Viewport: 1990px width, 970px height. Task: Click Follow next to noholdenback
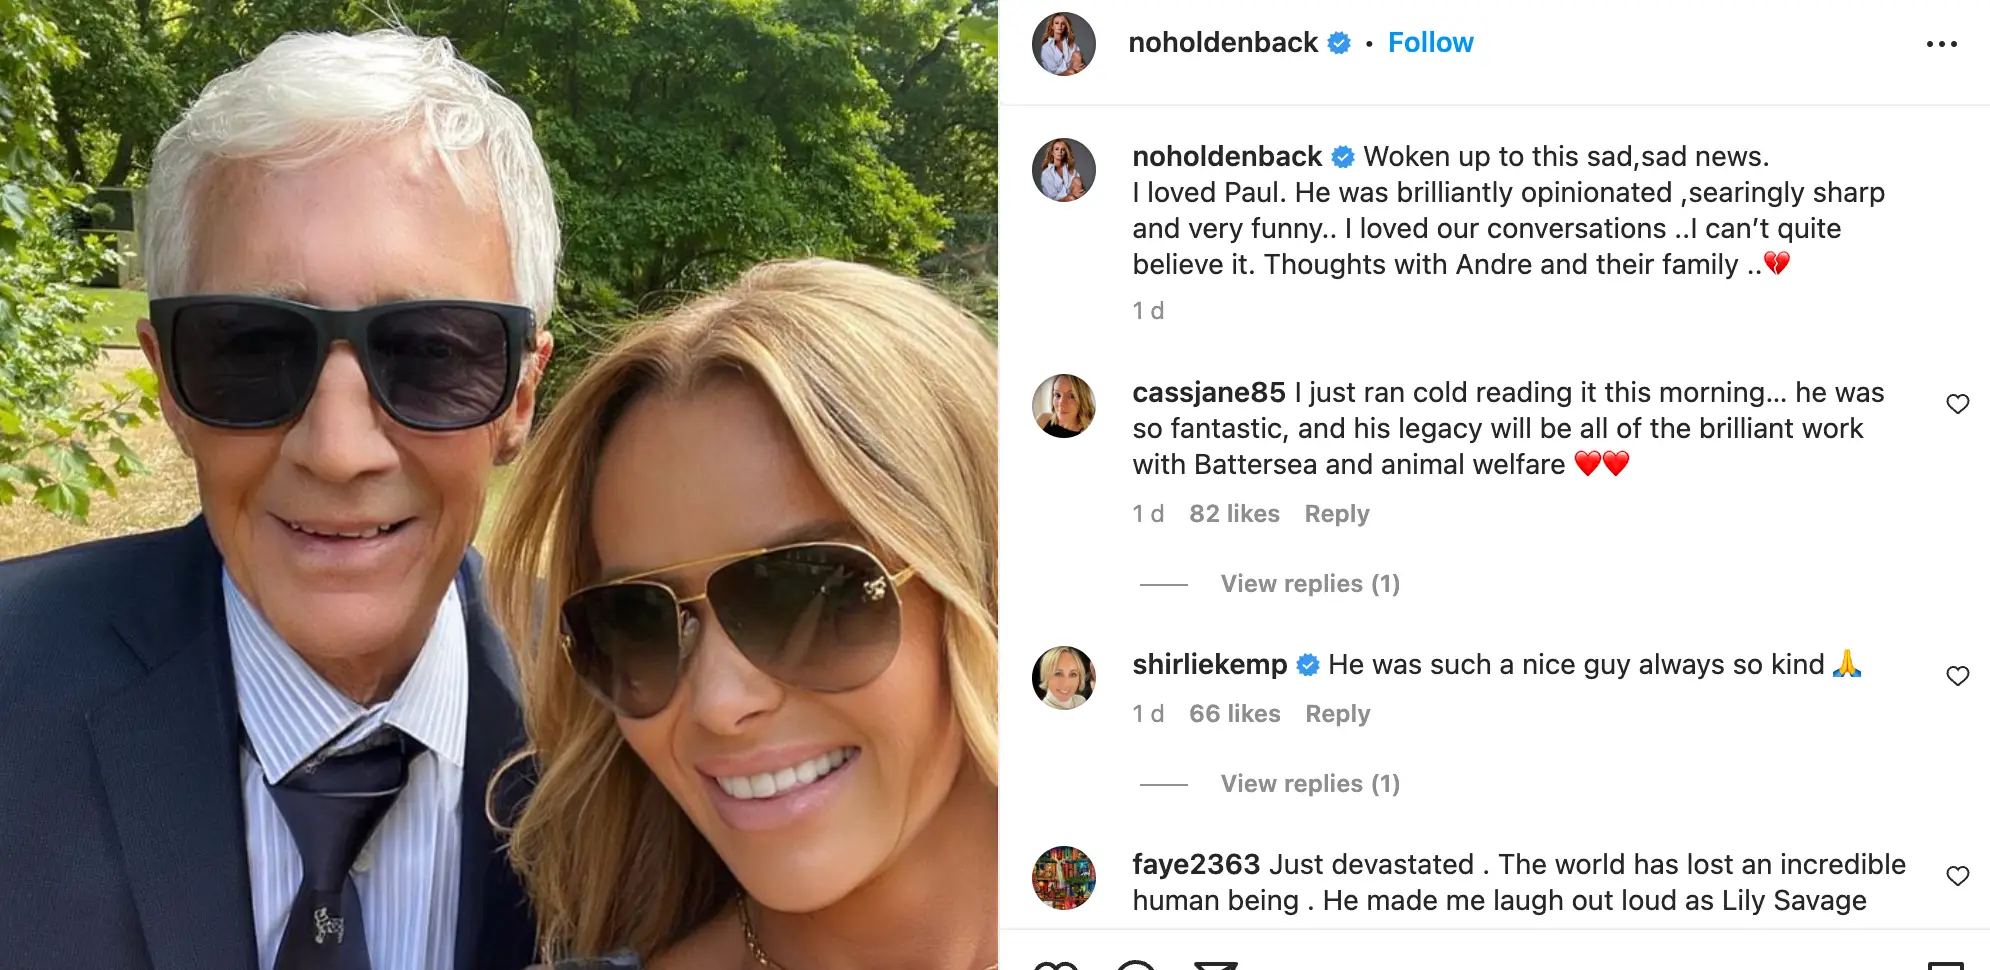pyautogui.click(x=1430, y=42)
